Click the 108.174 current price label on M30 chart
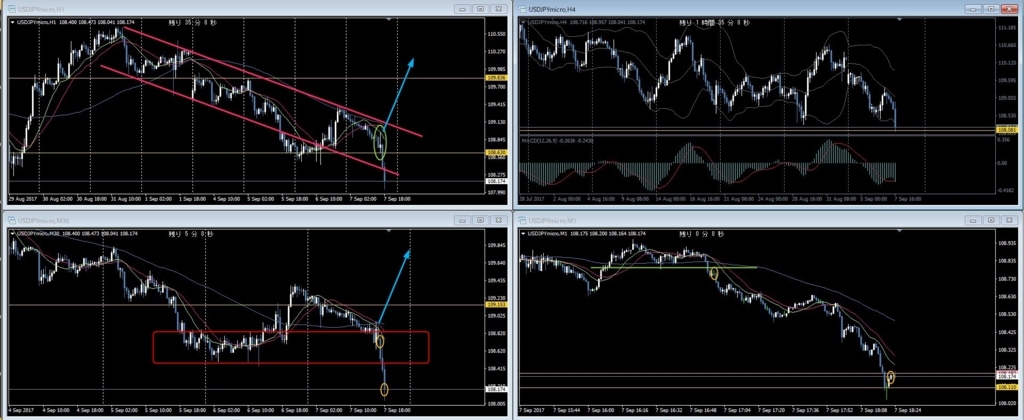 (x=496, y=390)
